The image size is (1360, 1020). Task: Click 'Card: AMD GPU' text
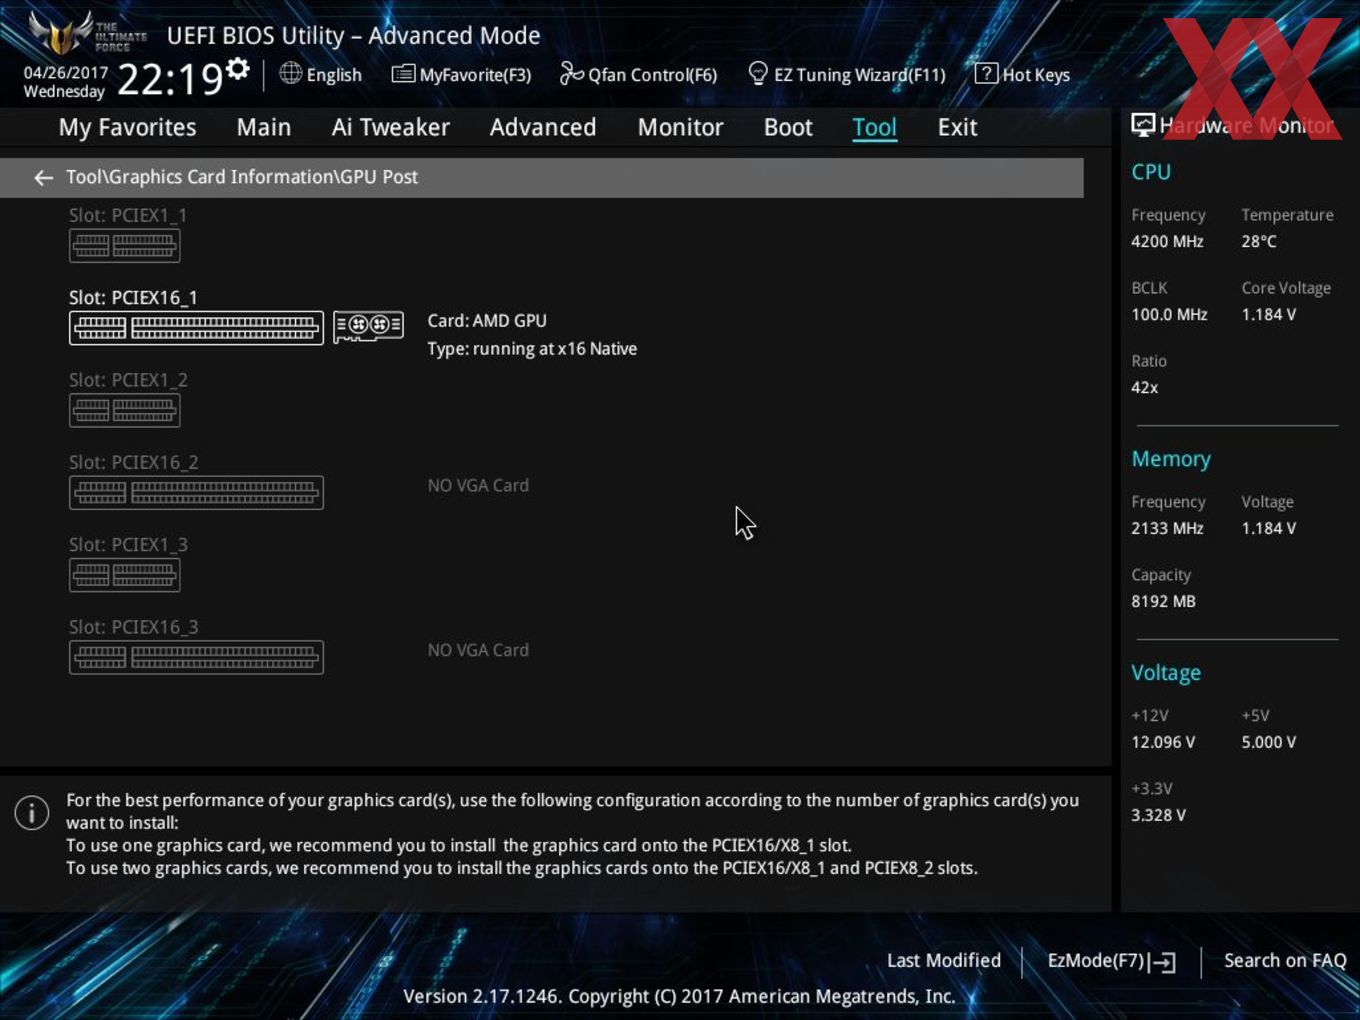click(487, 321)
